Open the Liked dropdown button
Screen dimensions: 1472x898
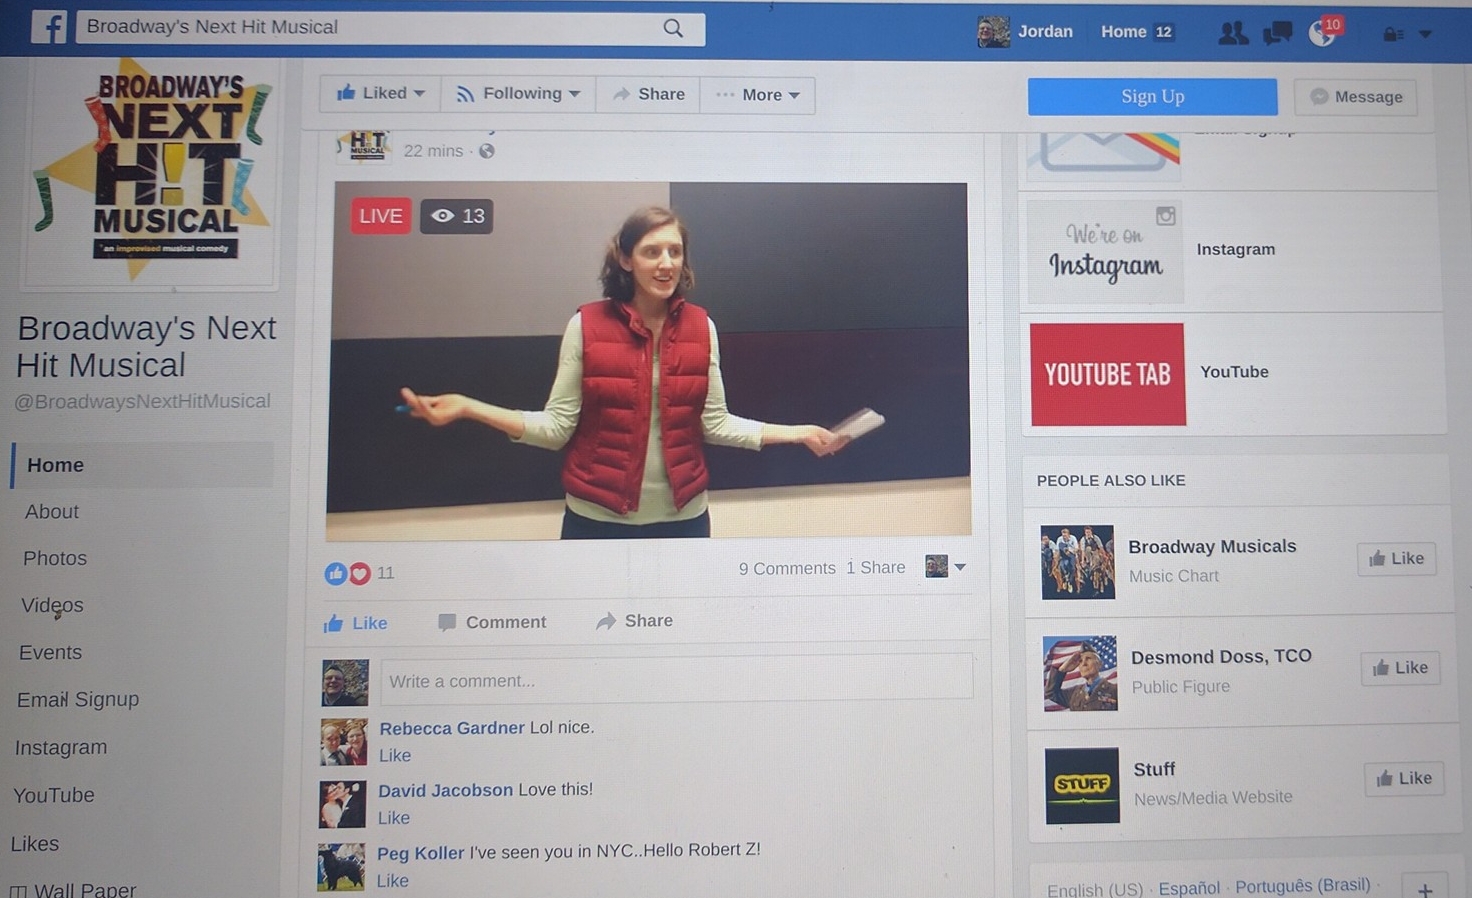click(380, 93)
